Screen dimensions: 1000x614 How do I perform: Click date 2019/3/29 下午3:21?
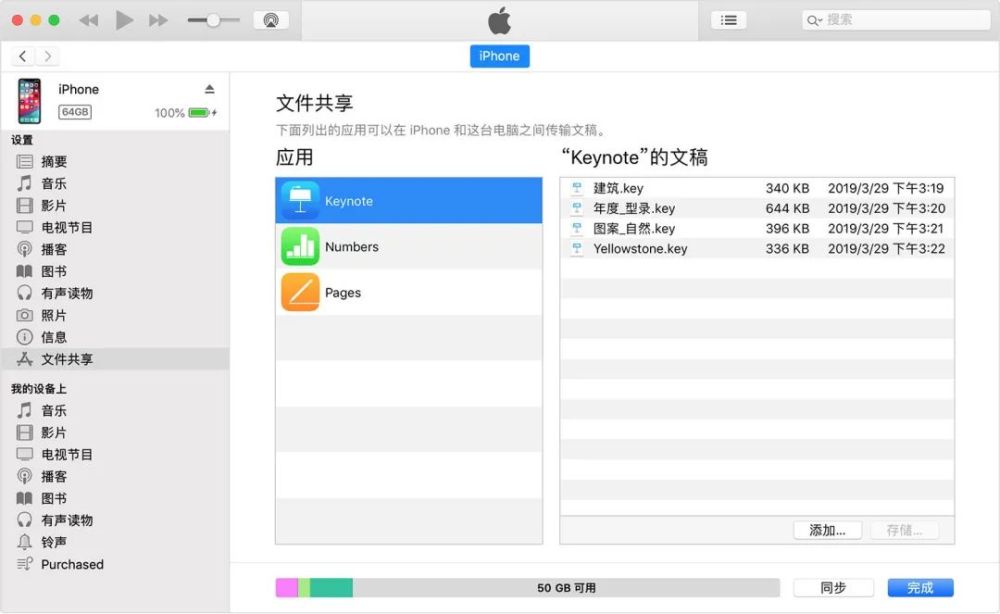click(x=886, y=229)
